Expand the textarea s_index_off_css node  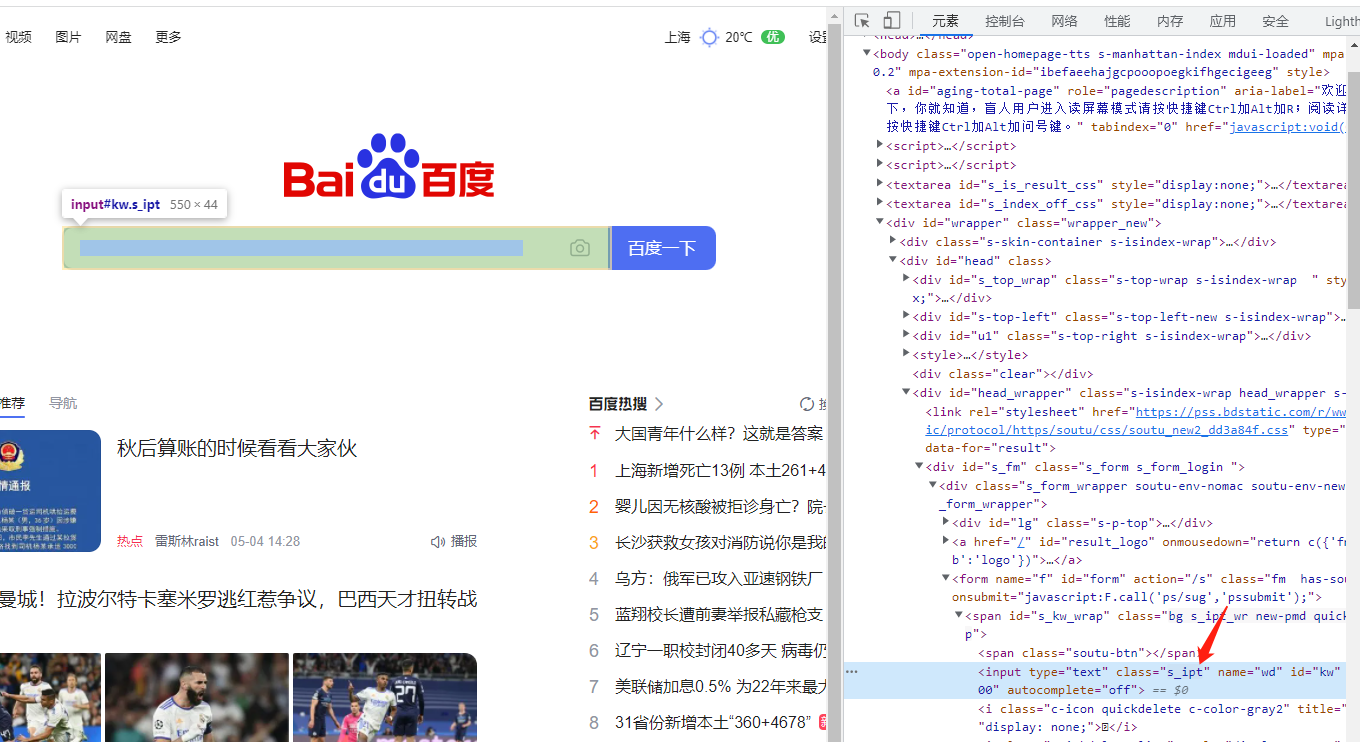click(x=880, y=203)
